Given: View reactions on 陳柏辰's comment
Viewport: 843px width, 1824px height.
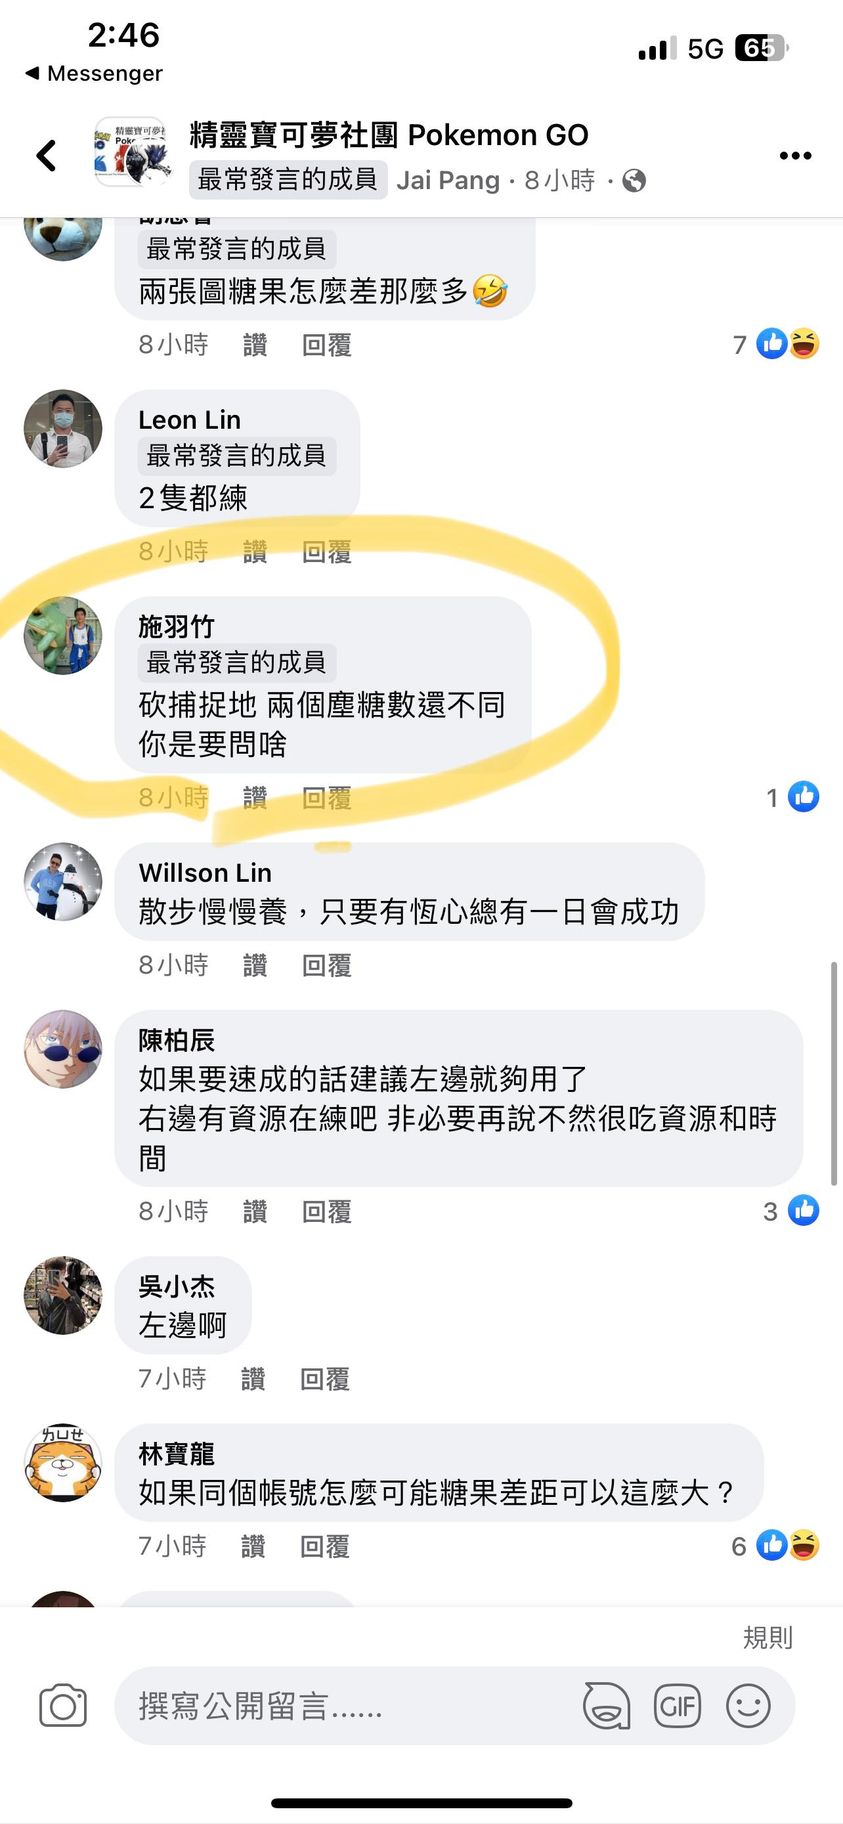Looking at the screenshot, I should [x=791, y=1211].
